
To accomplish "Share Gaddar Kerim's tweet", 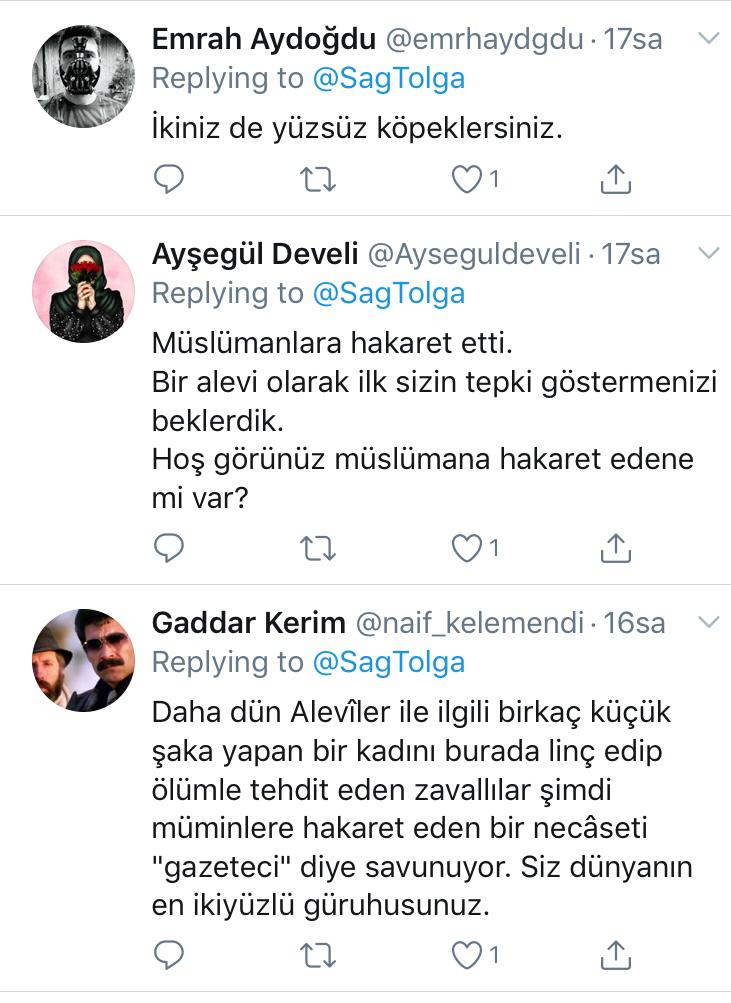I will click(615, 954).
